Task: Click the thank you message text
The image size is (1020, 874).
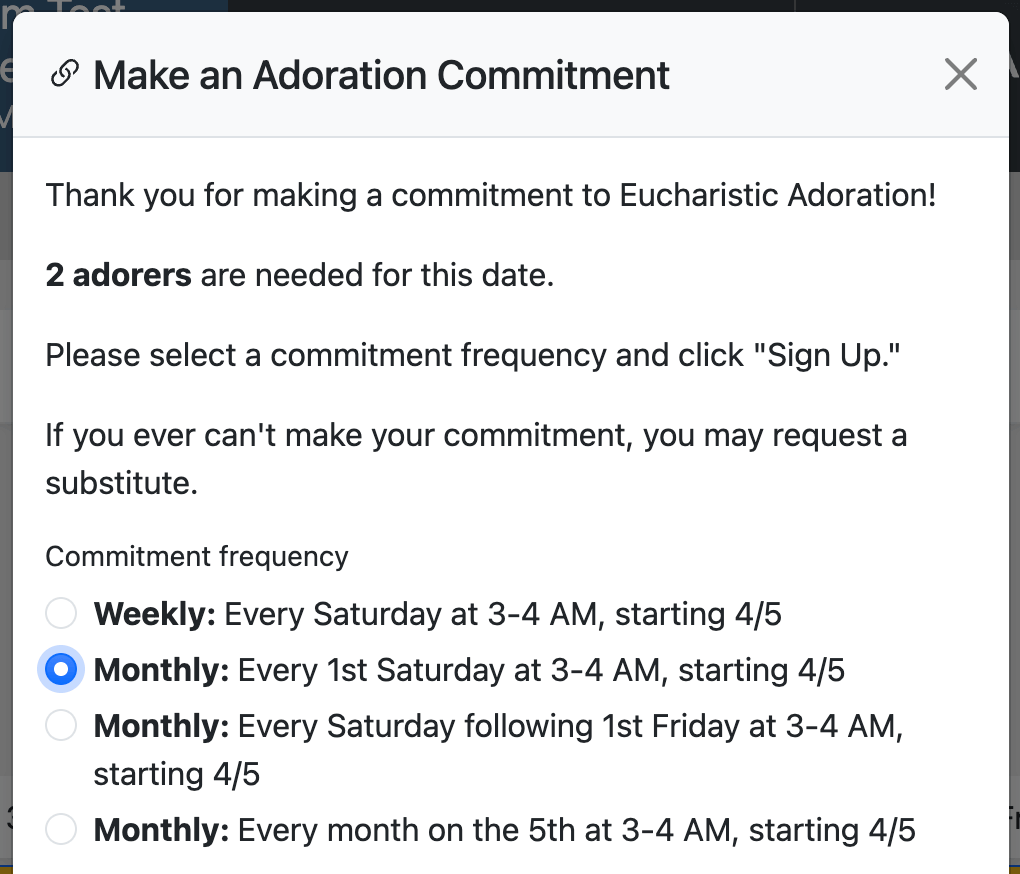Action: [x=490, y=194]
